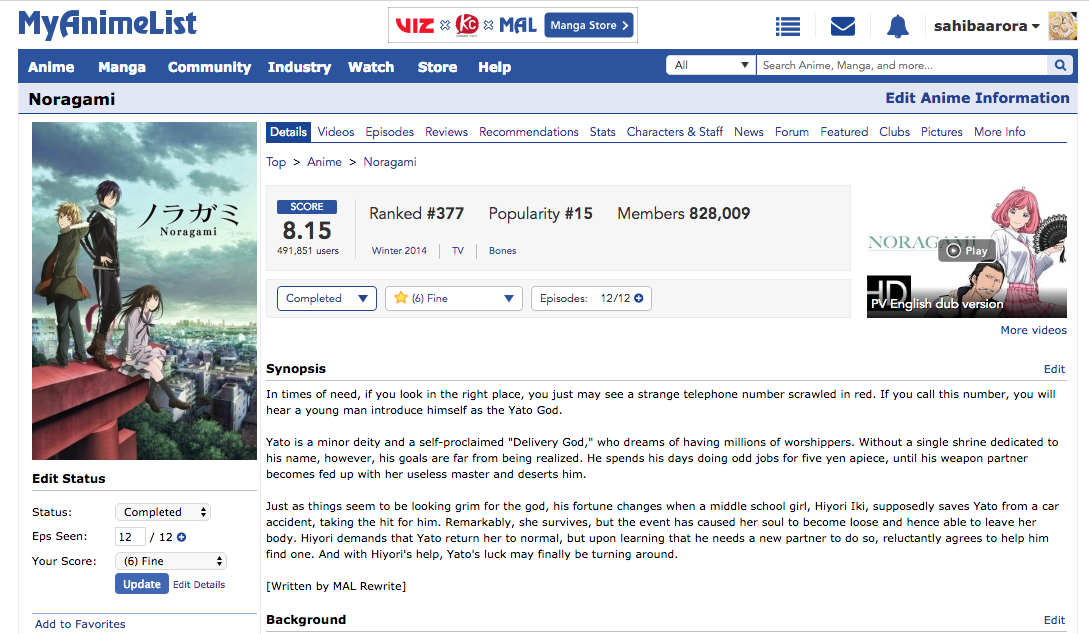Click the Top breadcrumb link
The width and height of the screenshot is (1089, 634).
pyautogui.click(x=276, y=162)
